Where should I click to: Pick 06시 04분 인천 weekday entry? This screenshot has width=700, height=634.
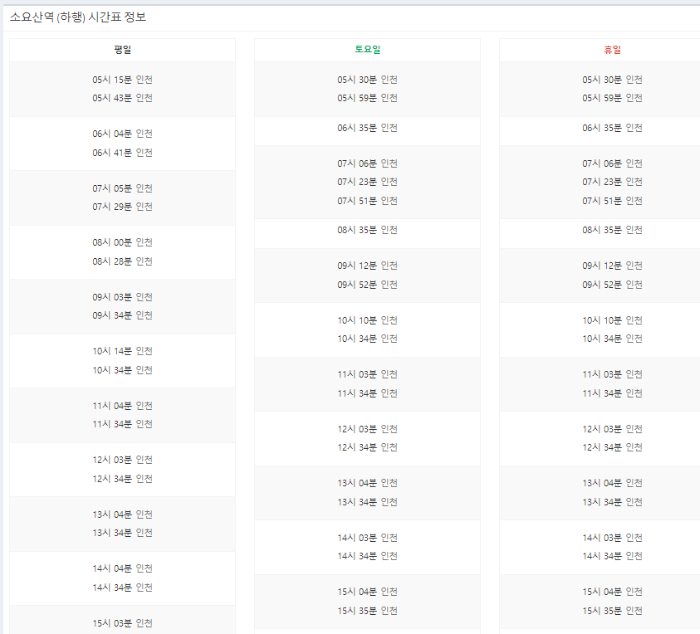tap(122, 133)
